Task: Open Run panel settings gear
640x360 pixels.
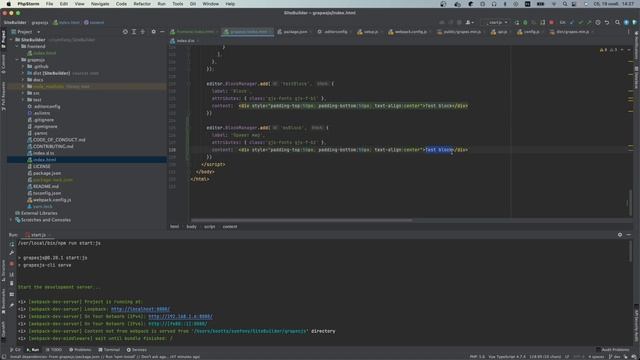Action: pos(620,235)
